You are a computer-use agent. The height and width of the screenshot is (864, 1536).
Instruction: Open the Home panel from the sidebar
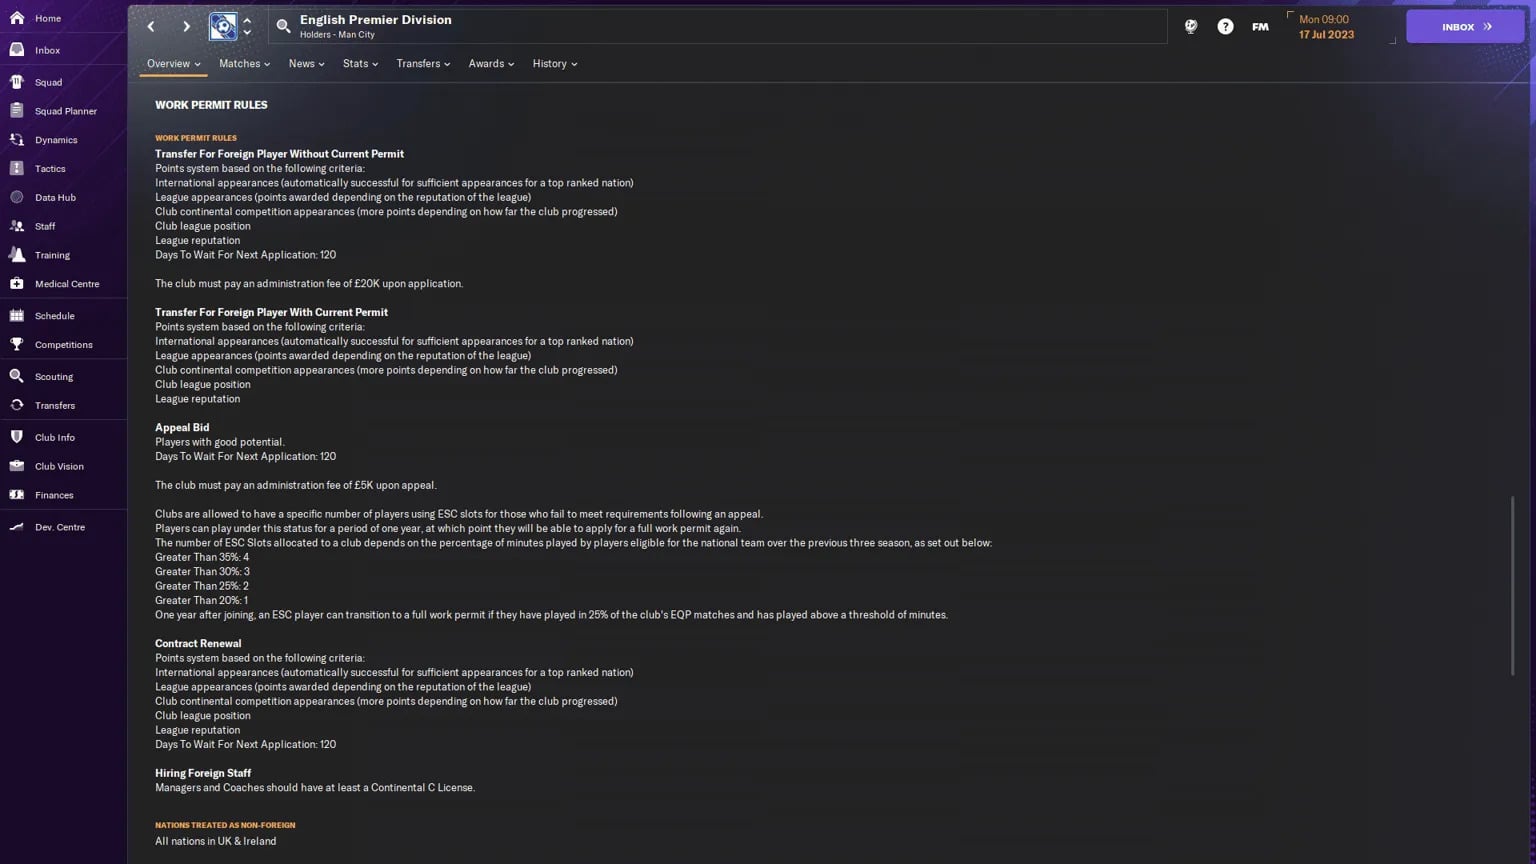pyautogui.click(x=46, y=18)
